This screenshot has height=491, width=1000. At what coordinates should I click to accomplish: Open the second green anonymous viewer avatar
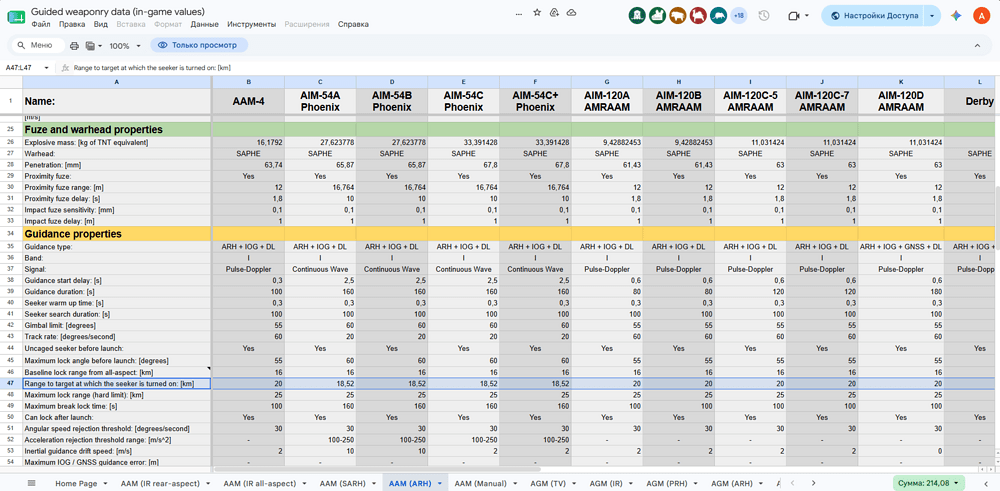click(658, 16)
